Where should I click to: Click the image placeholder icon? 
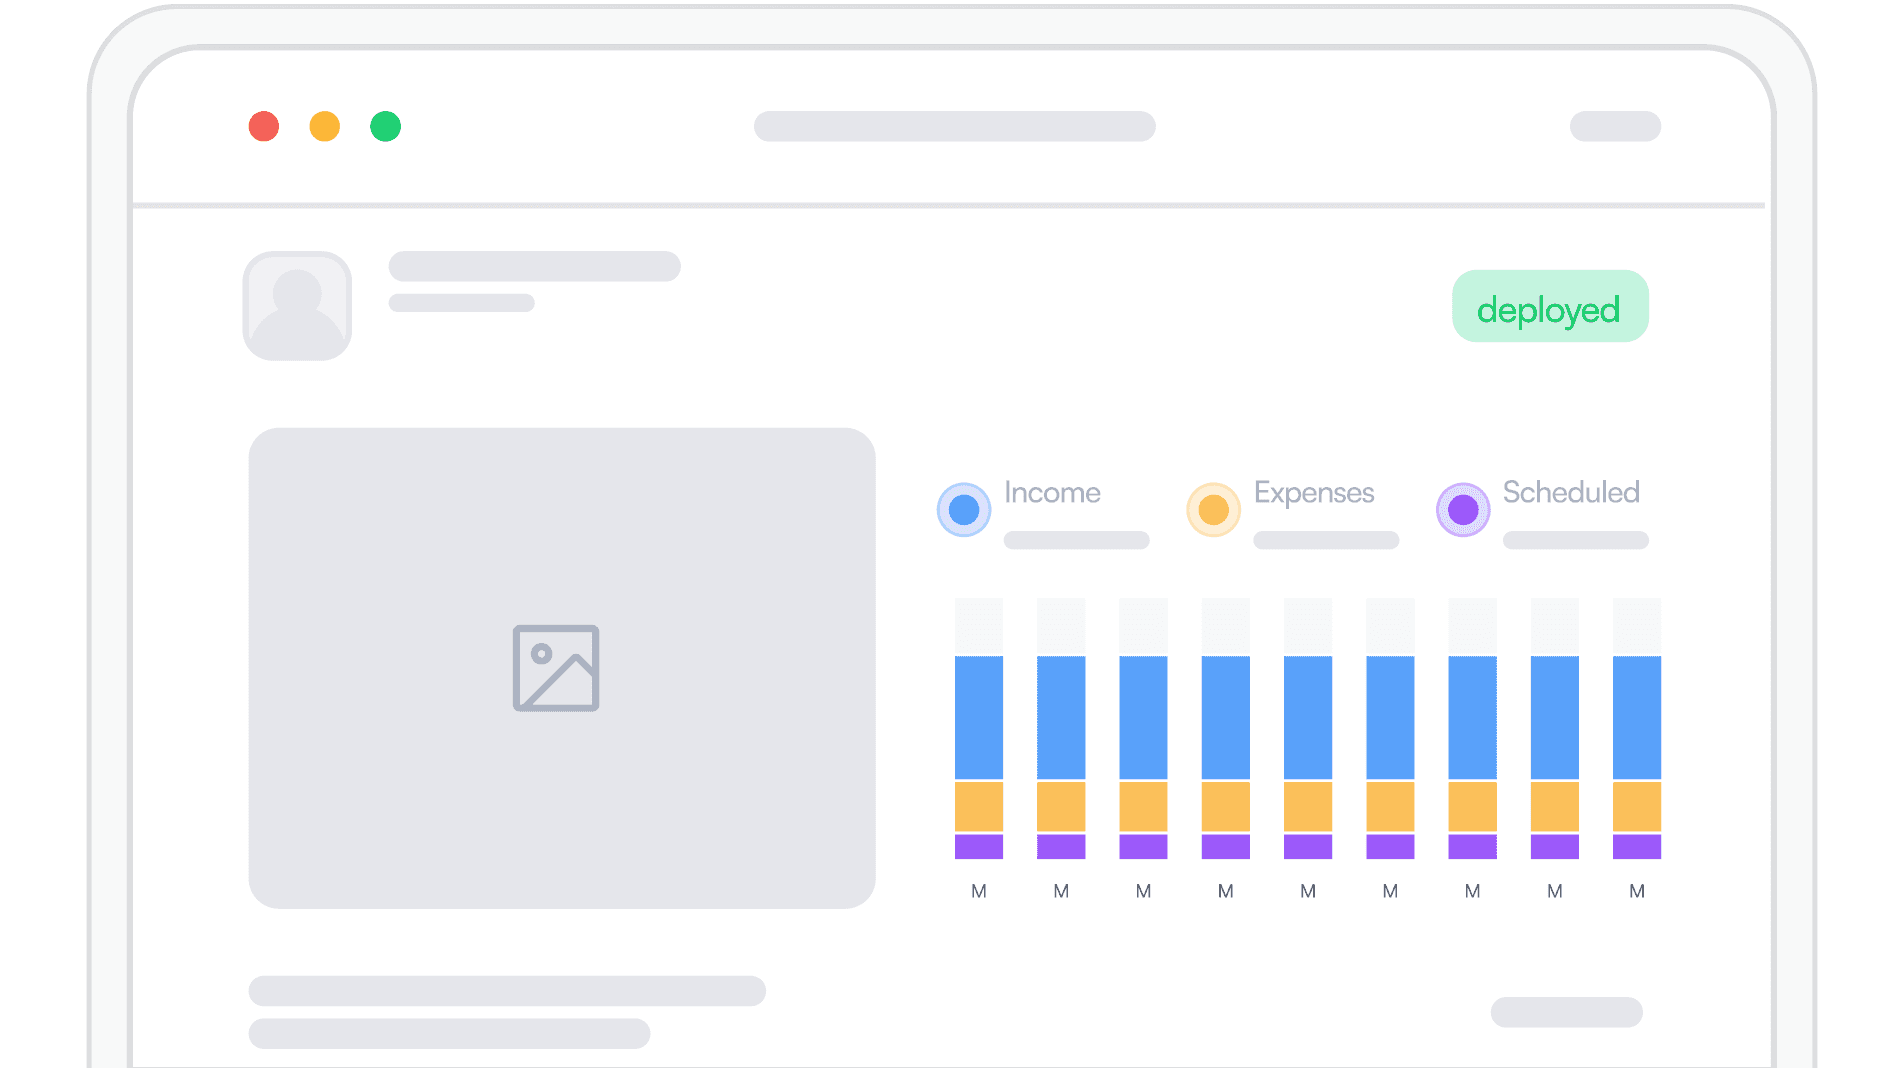coord(556,668)
